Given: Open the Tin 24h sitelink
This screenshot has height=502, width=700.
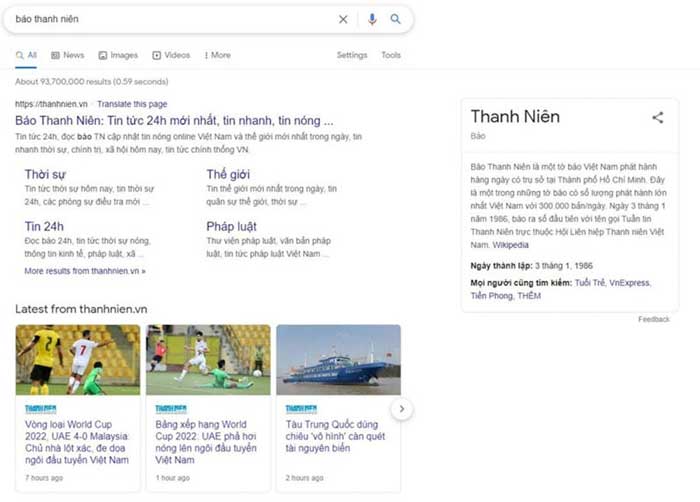Looking at the screenshot, I should pyautogui.click(x=44, y=226).
